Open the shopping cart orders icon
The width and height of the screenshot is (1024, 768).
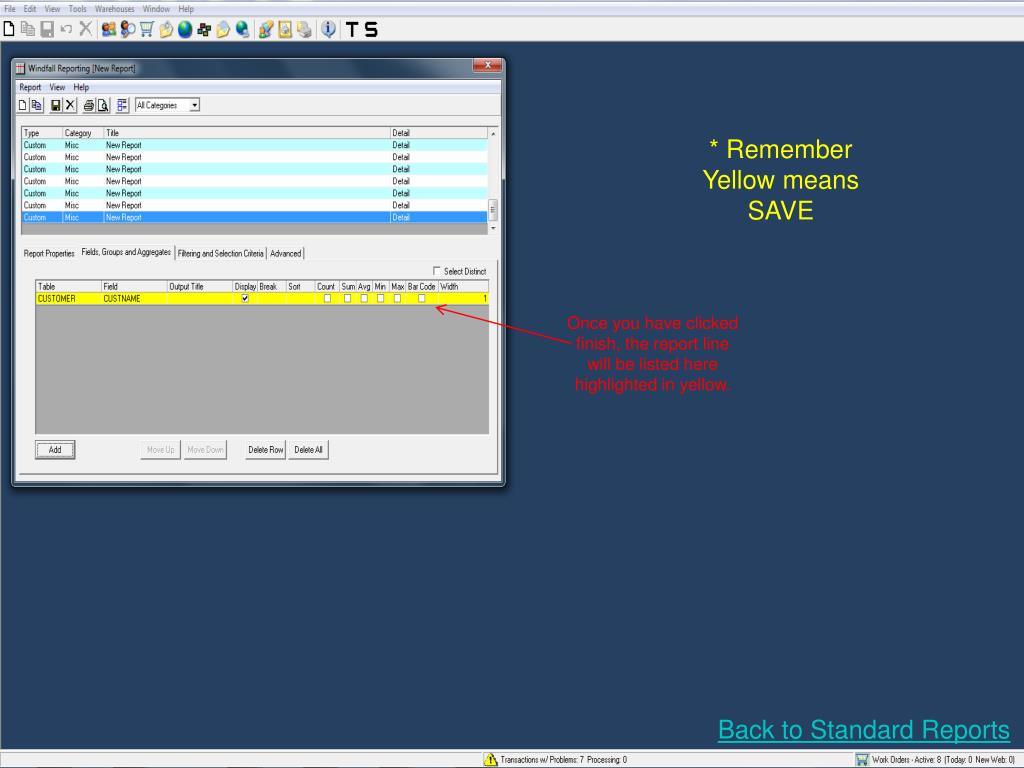pyautogui.click(x=147, y=29)
